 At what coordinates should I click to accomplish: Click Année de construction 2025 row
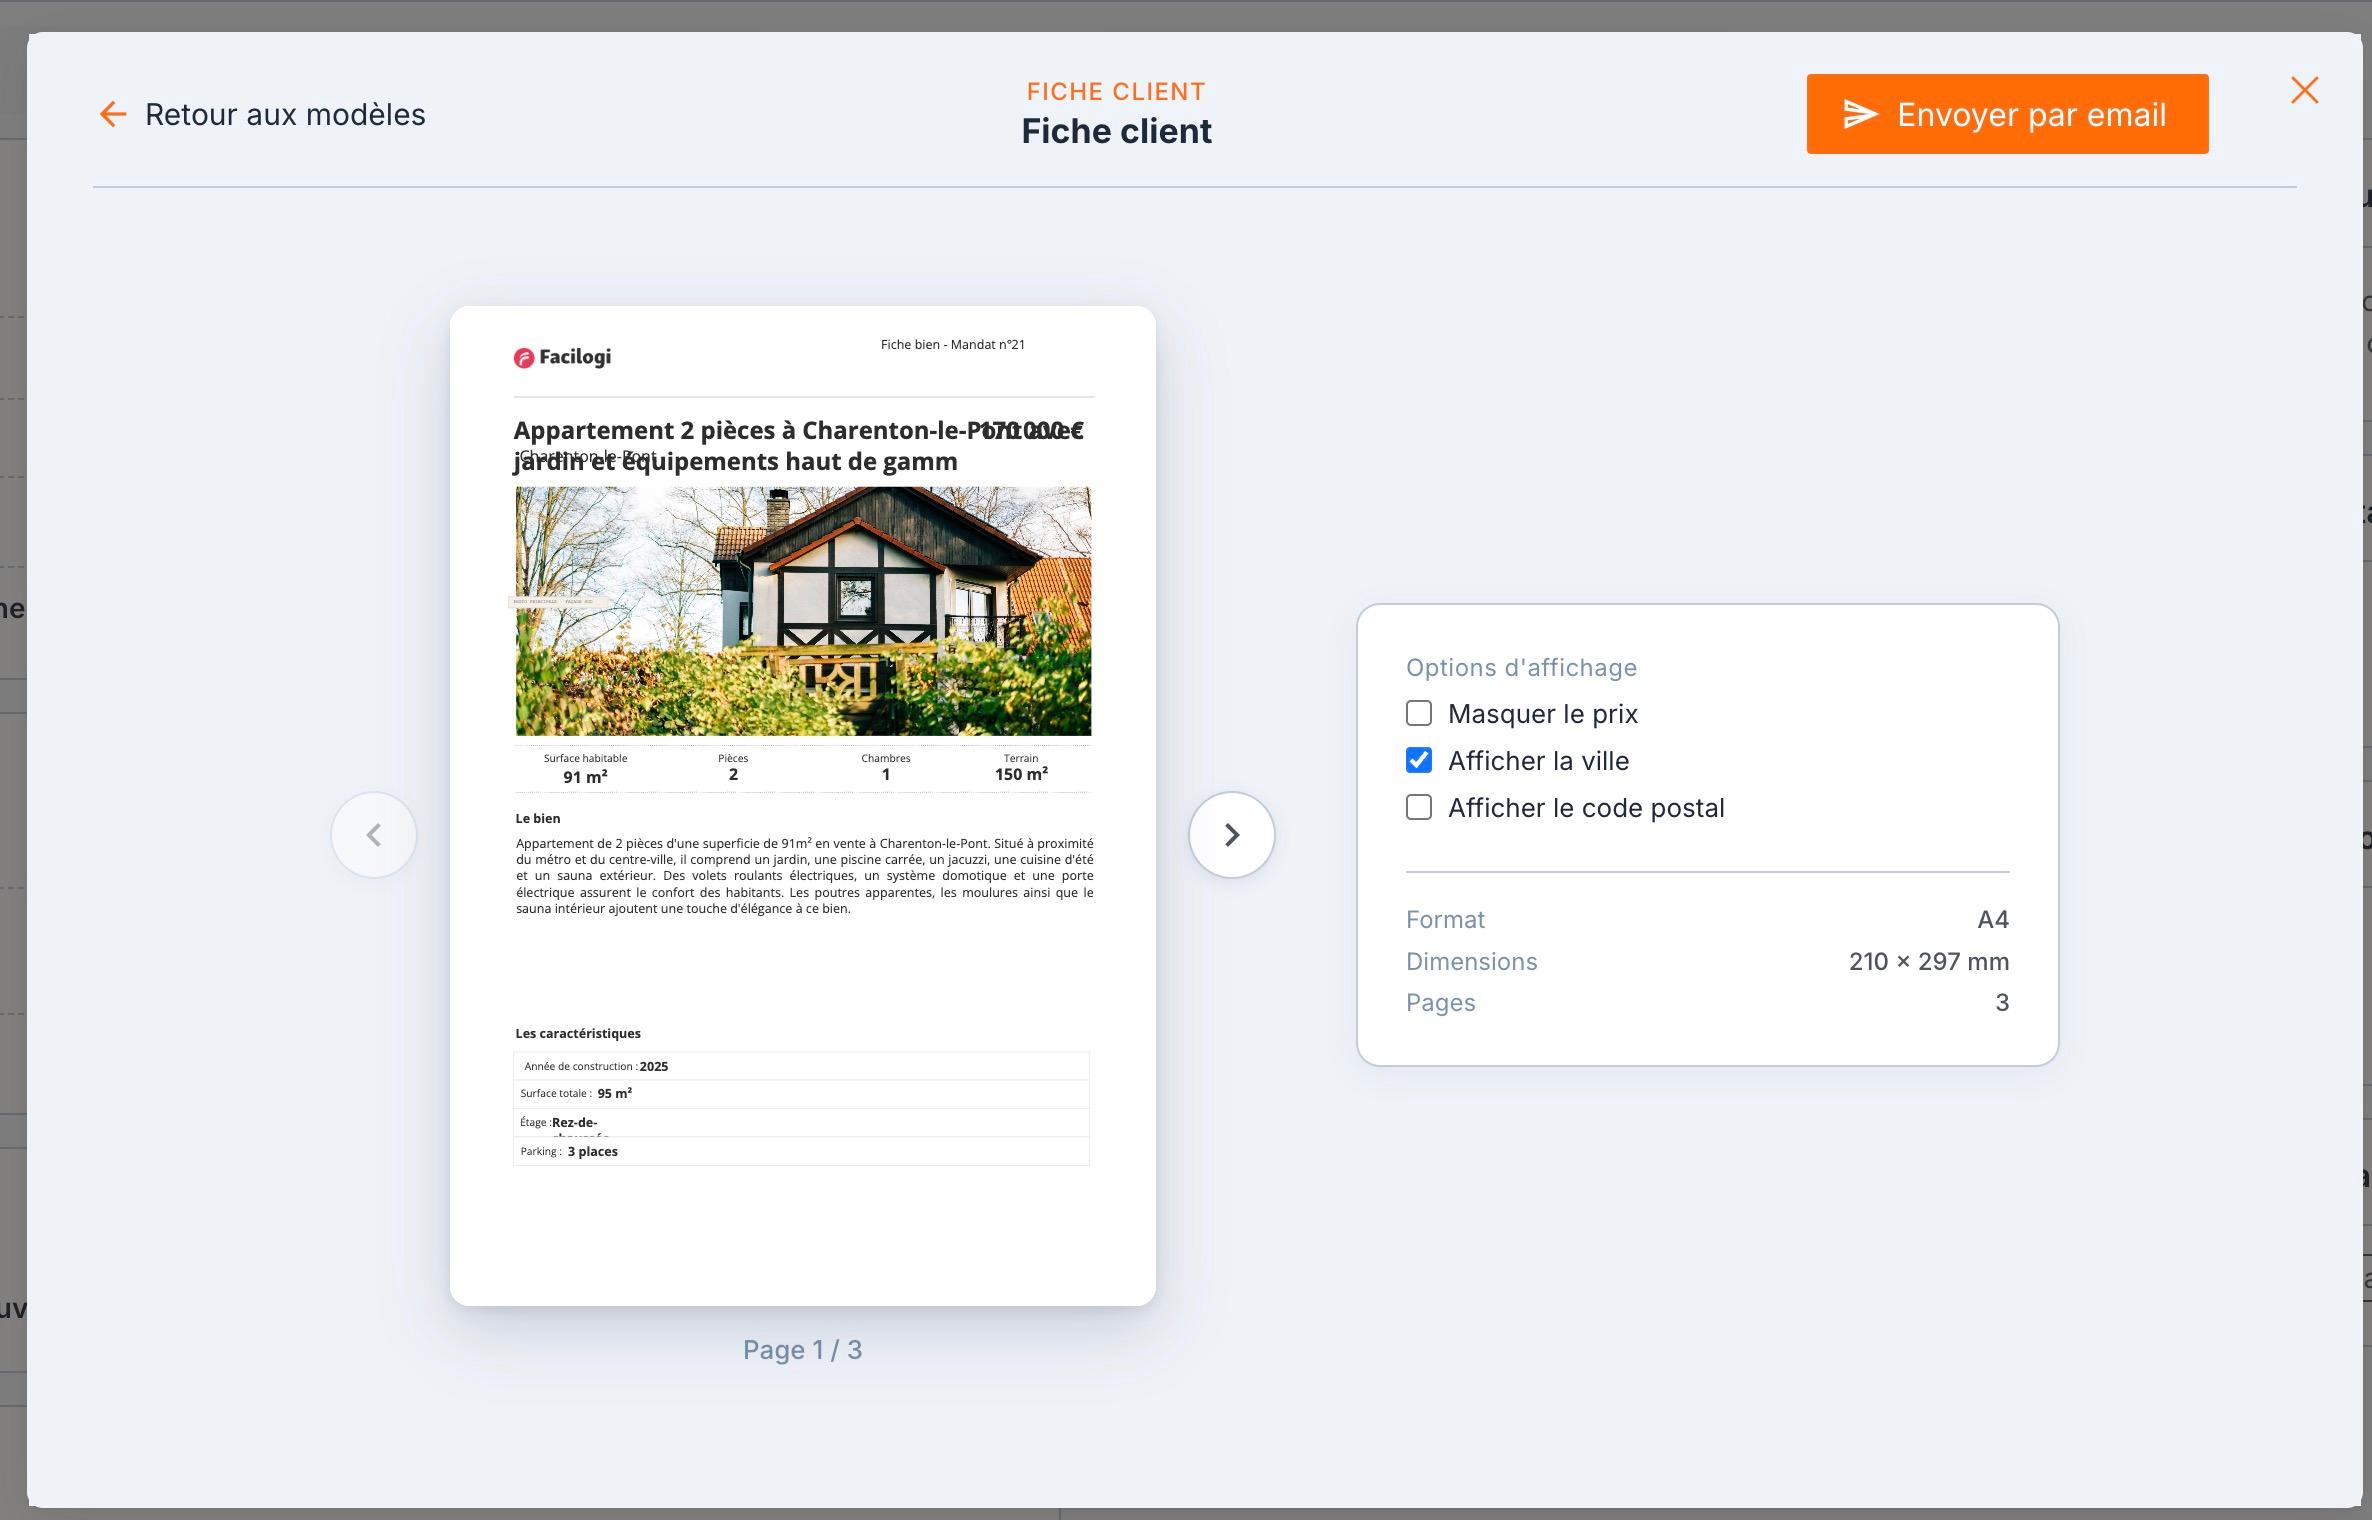click(801, 1066)
